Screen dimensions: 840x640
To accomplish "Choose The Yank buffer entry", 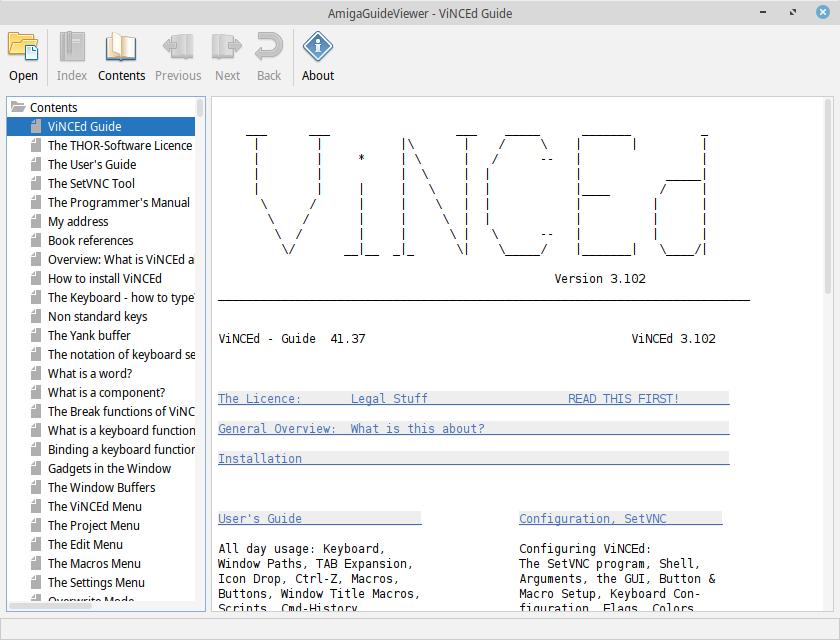I will point(89,336).
